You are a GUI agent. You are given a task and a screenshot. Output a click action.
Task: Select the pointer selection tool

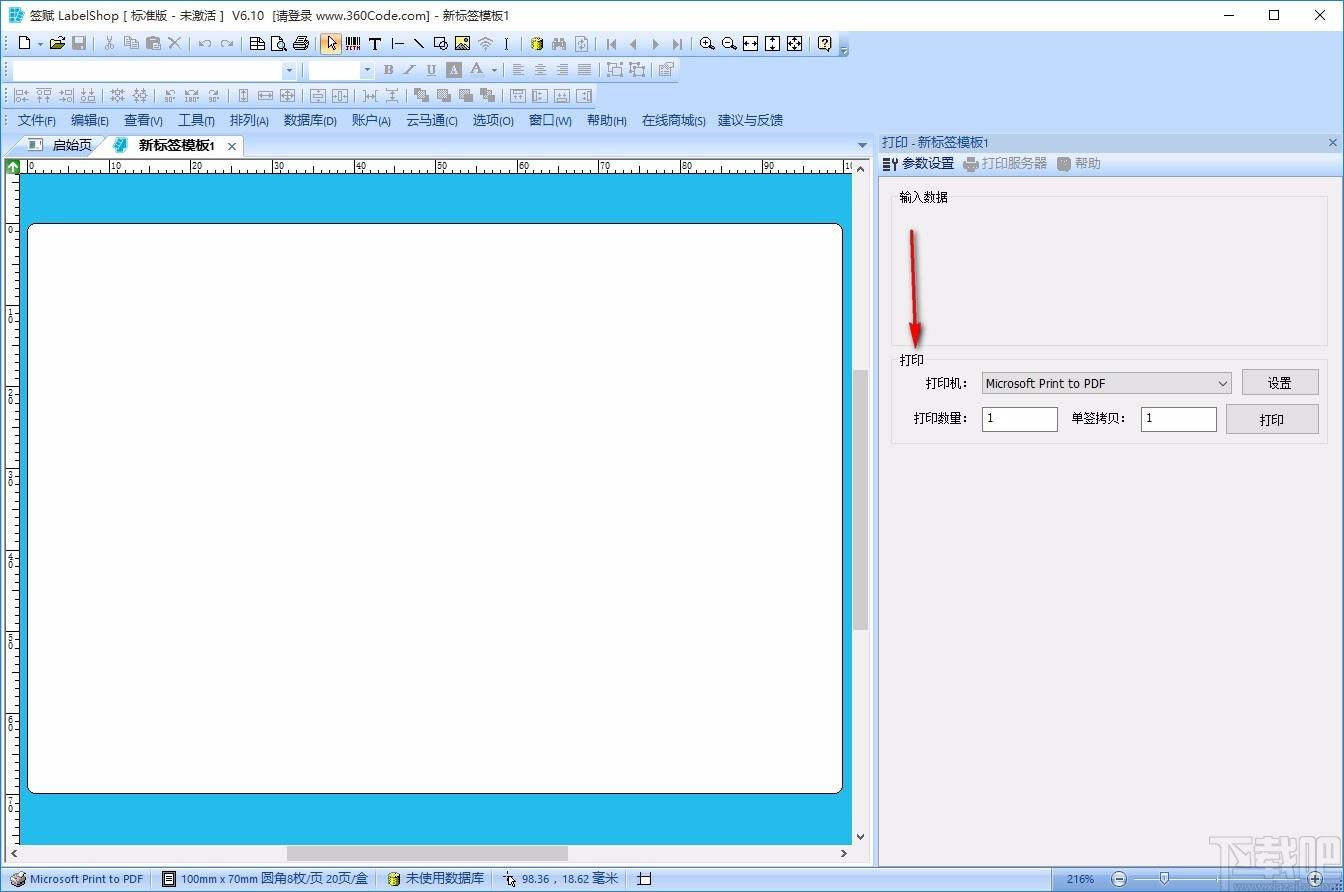pos(331,43)
